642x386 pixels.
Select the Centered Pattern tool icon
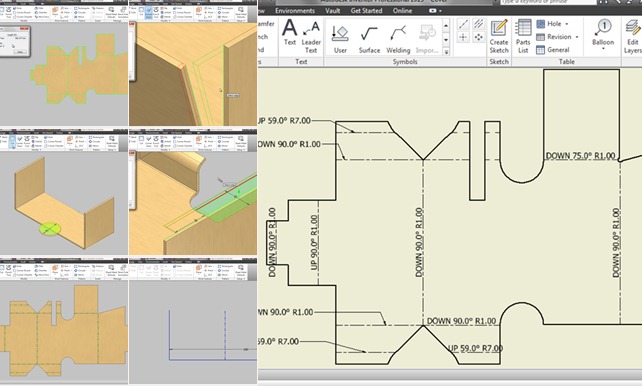click(478, 38)
